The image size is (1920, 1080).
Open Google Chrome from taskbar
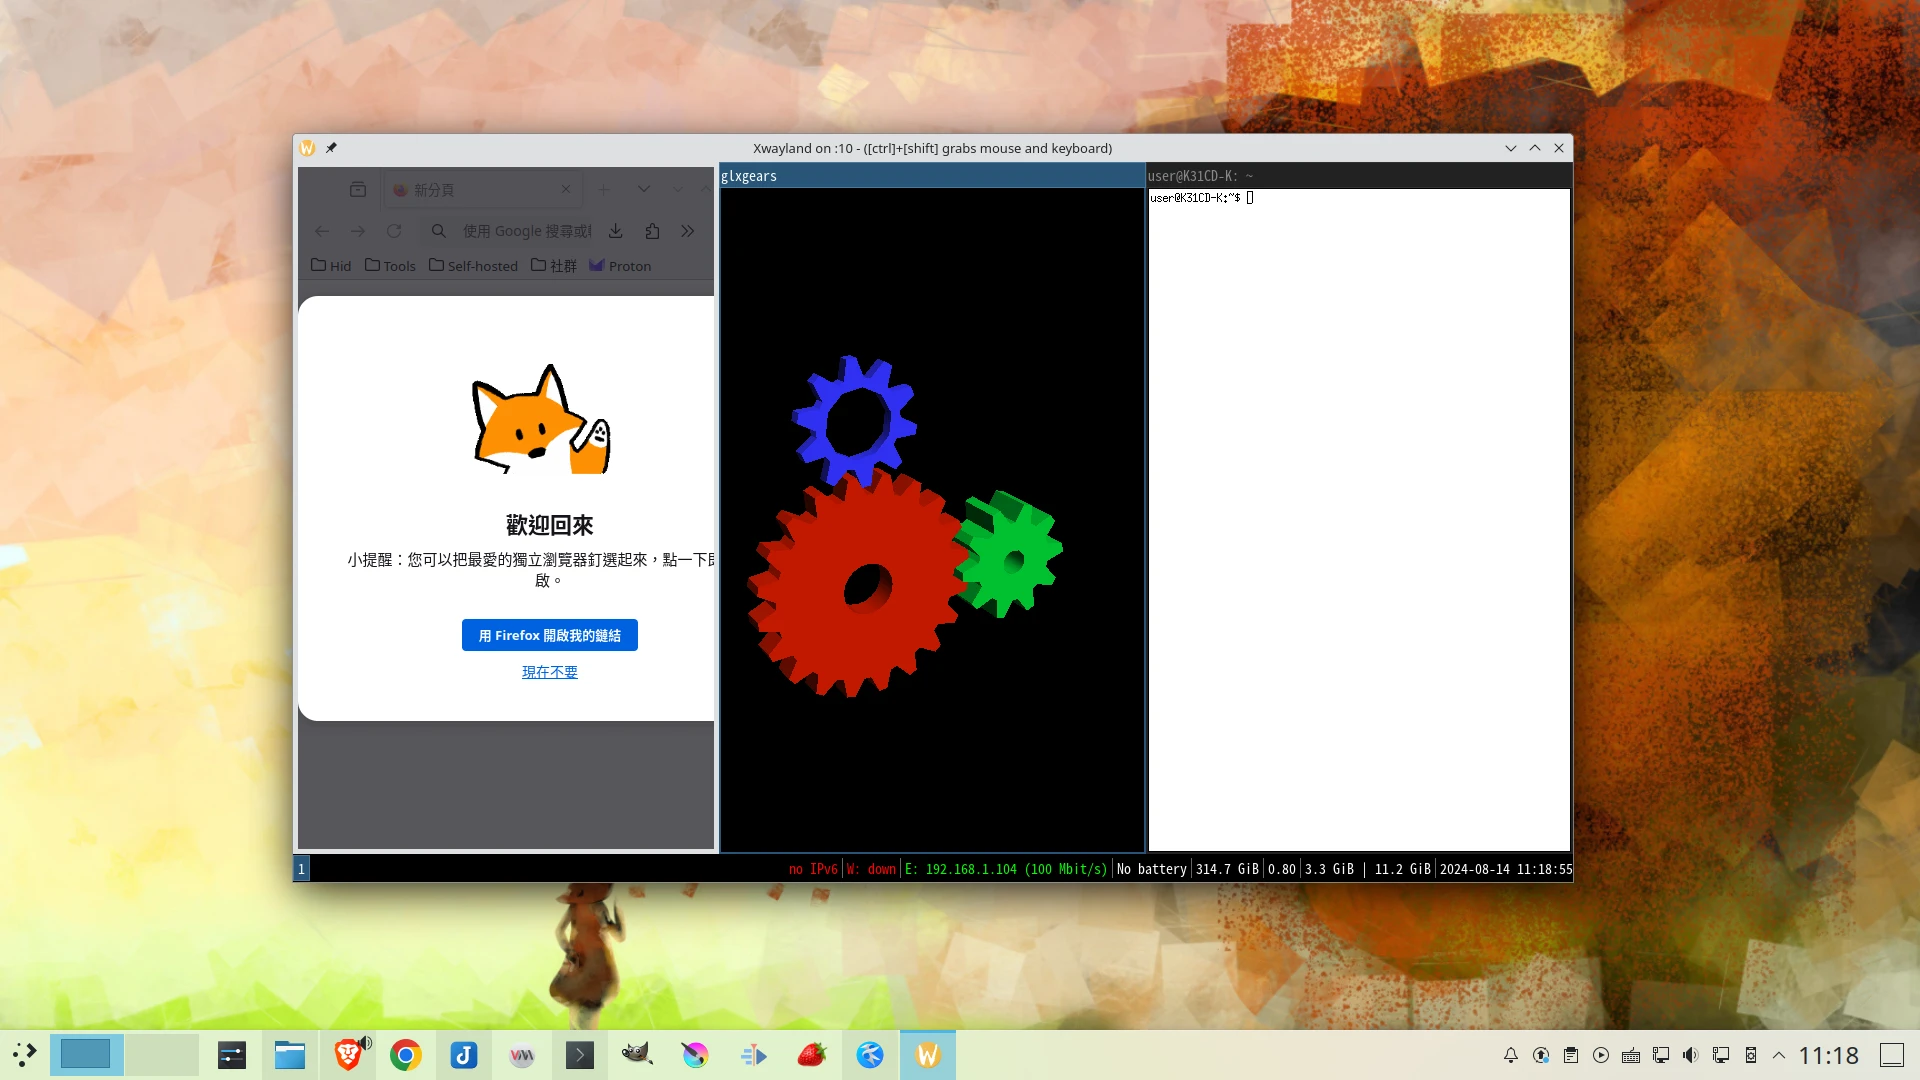406,1055
